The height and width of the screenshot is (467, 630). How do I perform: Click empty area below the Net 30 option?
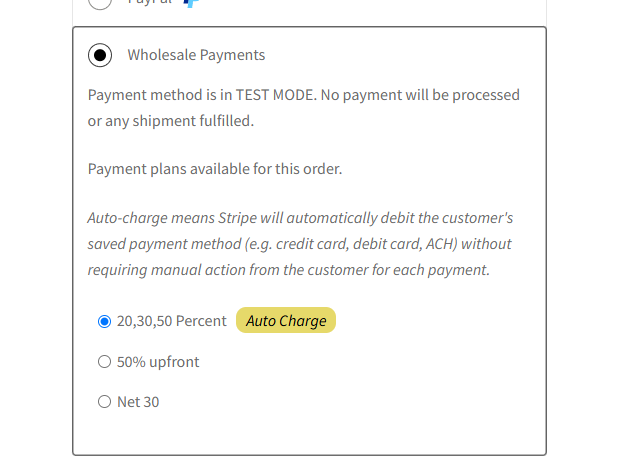(x=309, y=434)
